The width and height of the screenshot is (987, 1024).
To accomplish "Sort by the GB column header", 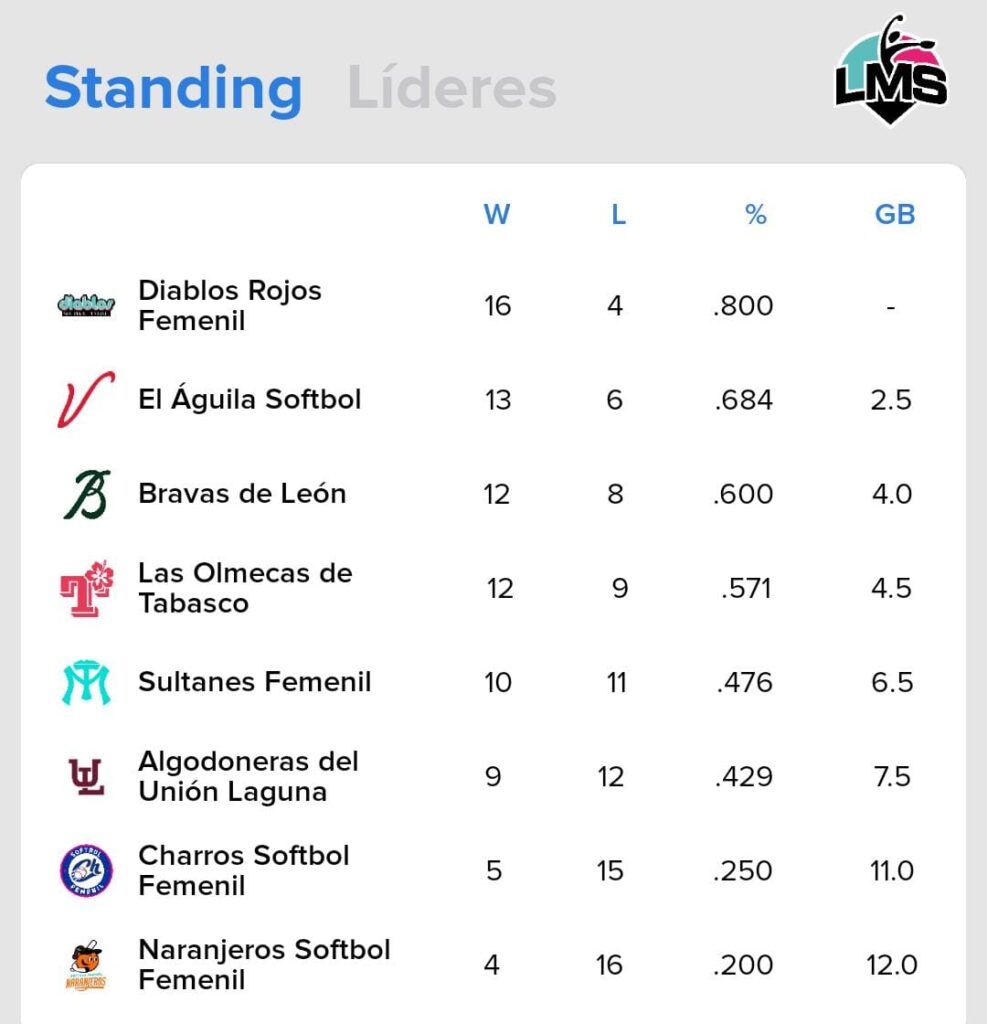I will 895,214.
